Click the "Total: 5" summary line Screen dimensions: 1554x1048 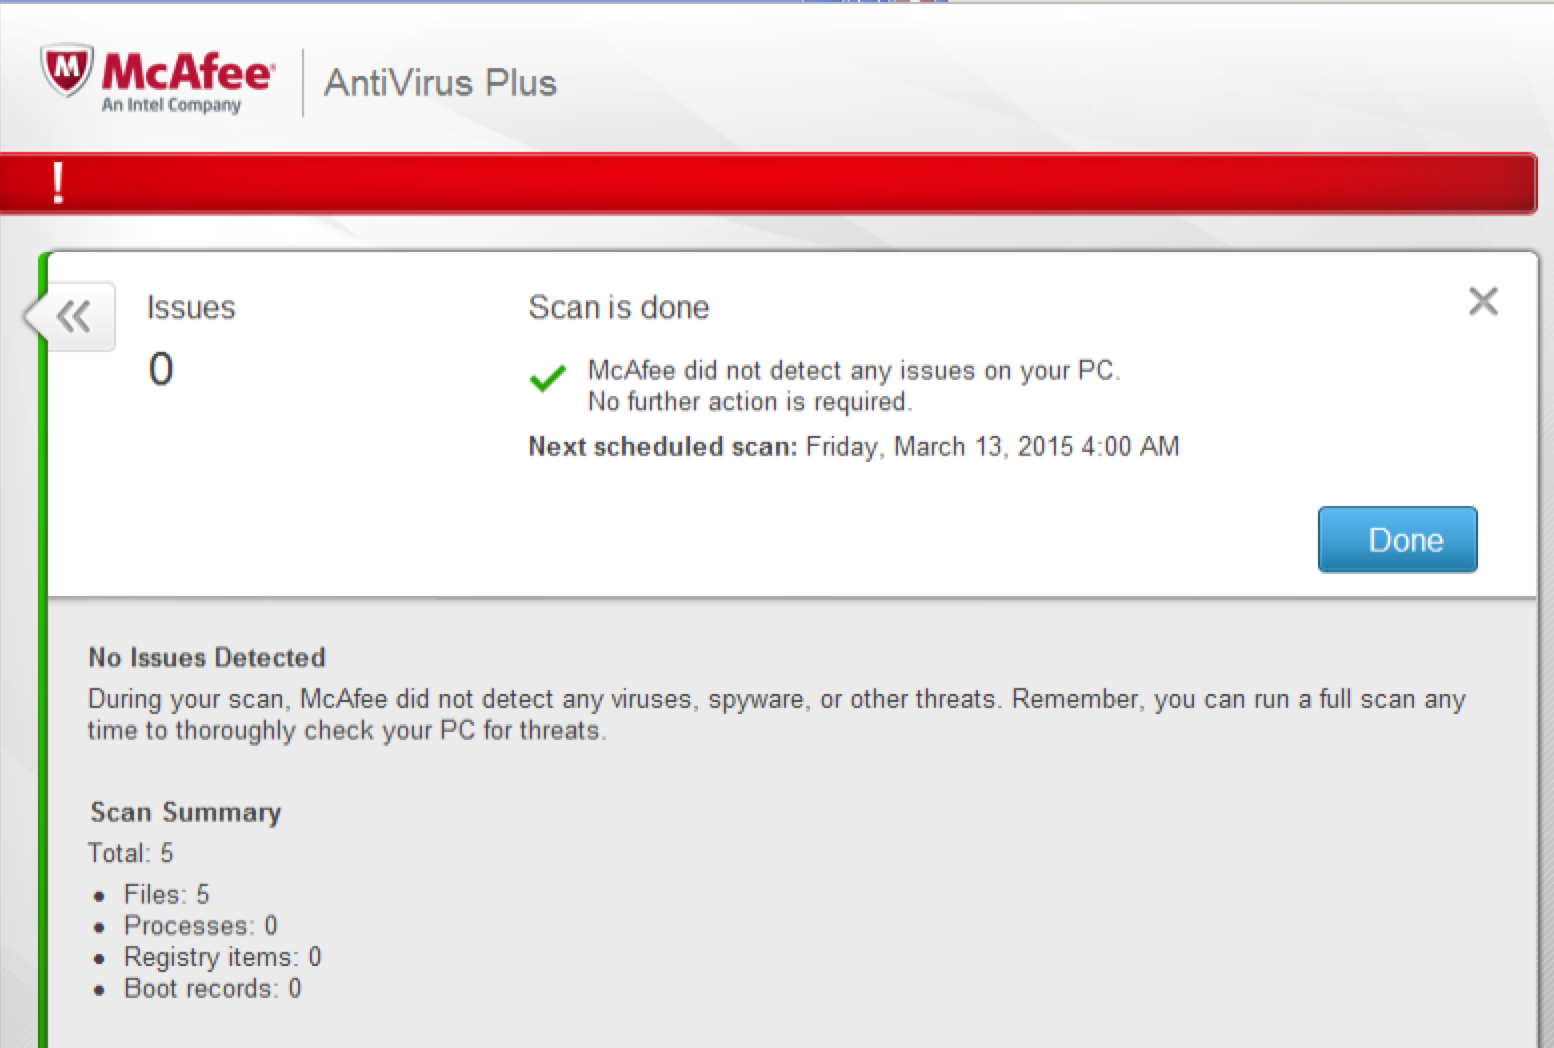point(130,853)
